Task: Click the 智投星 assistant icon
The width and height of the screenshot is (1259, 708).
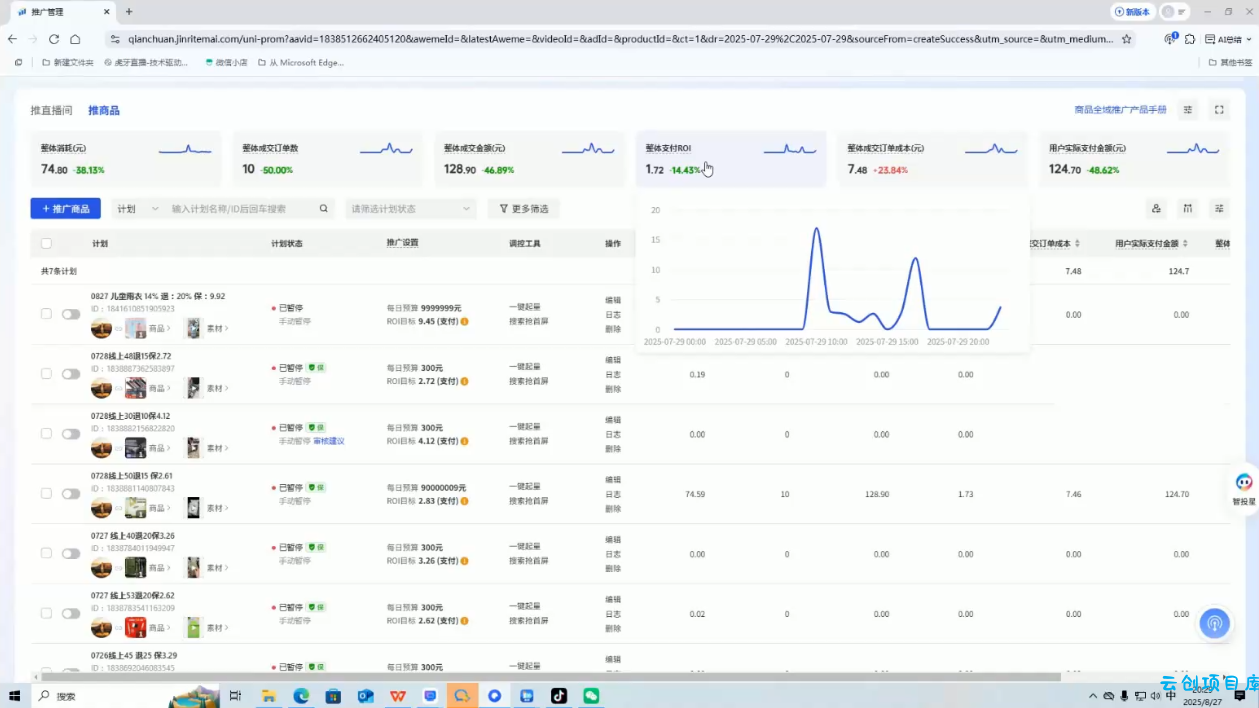Action: [1243, 483]
